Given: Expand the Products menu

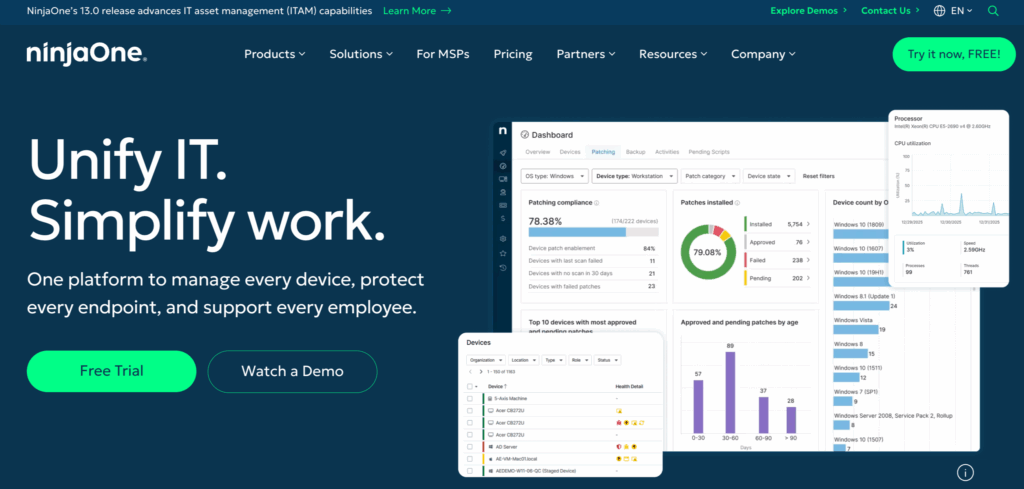Looking at the screenshot, I should tap(274, 54).
